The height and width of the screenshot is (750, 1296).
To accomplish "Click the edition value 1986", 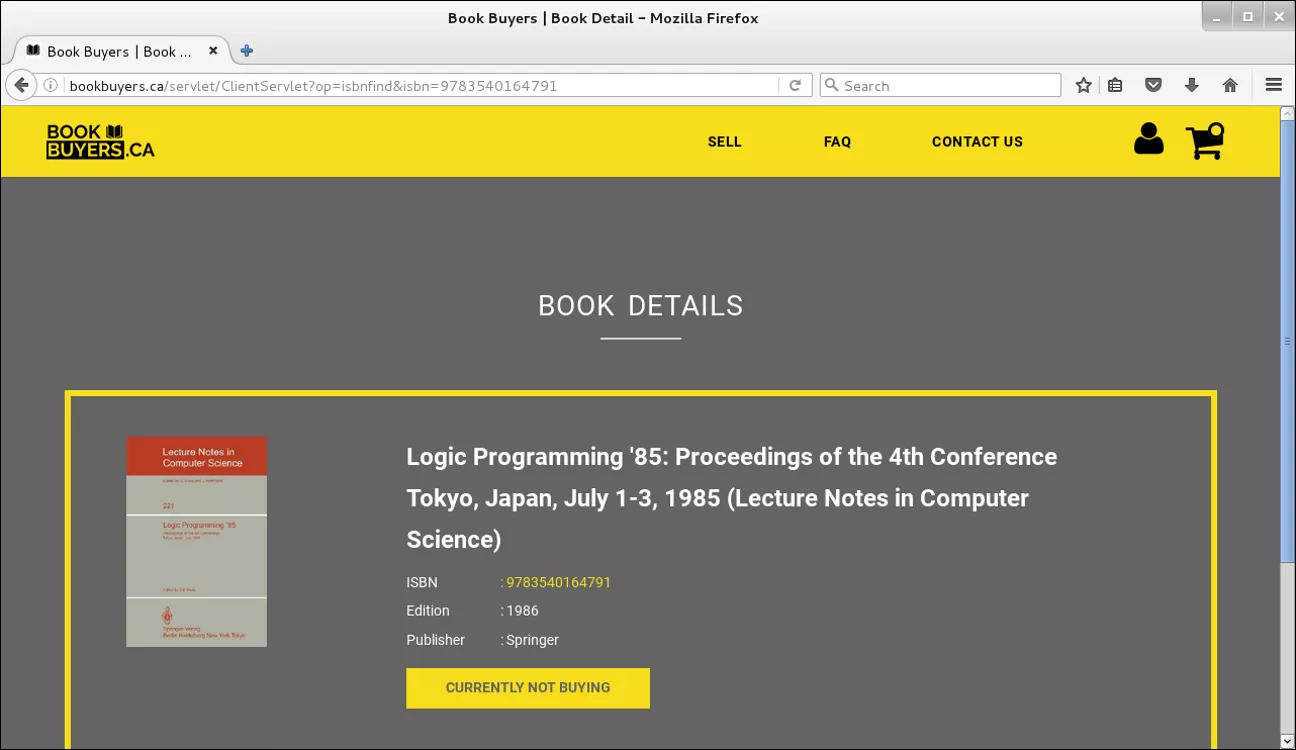I will 522,611.
